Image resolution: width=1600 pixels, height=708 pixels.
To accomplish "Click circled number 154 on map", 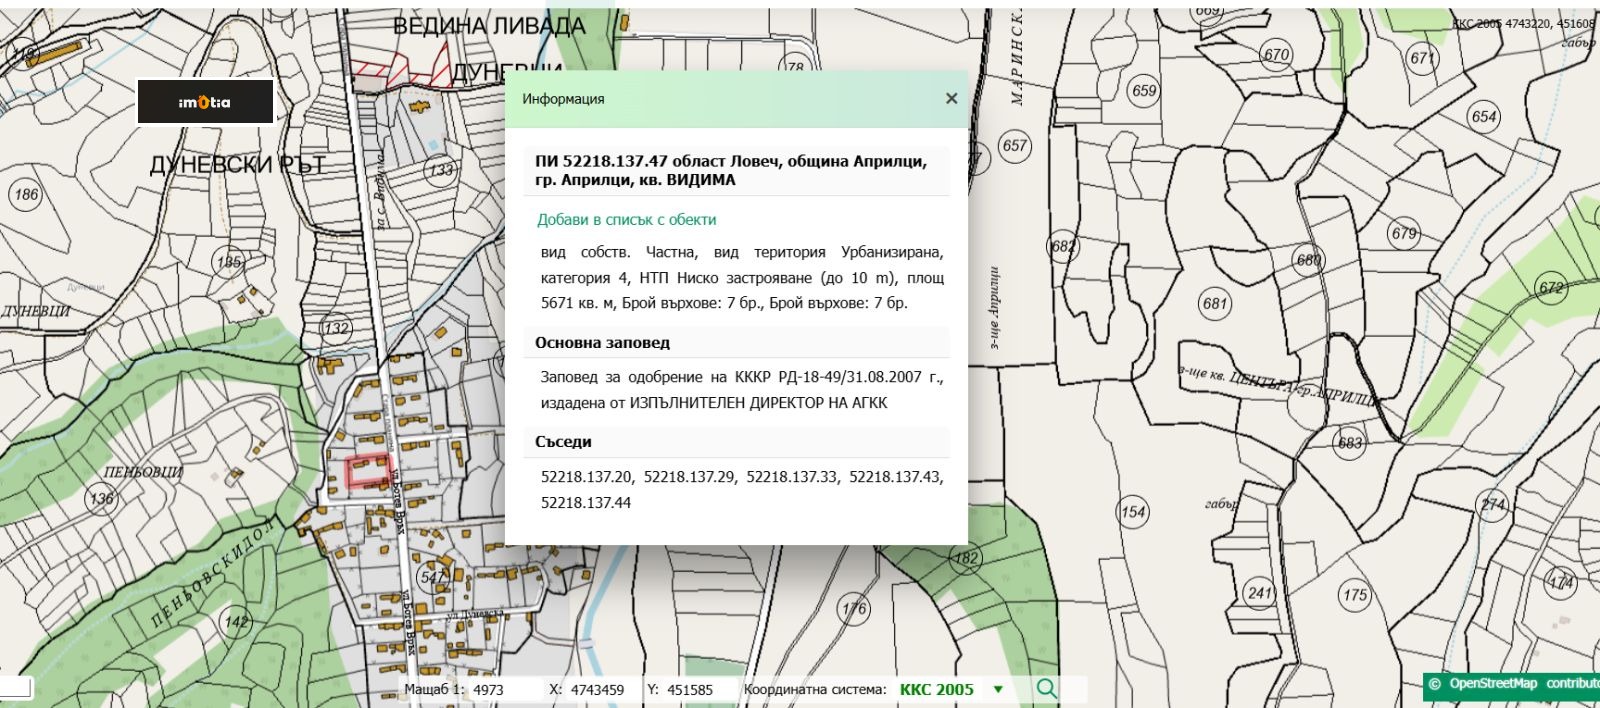I will (x=1132, y=513).
